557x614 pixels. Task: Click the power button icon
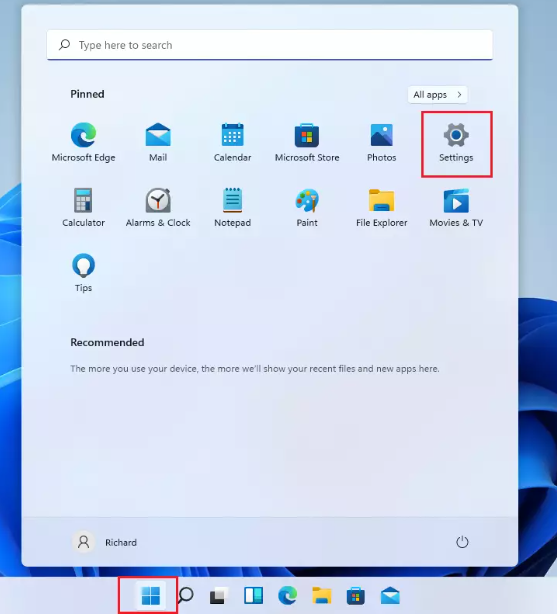click(x=462, y=542)
